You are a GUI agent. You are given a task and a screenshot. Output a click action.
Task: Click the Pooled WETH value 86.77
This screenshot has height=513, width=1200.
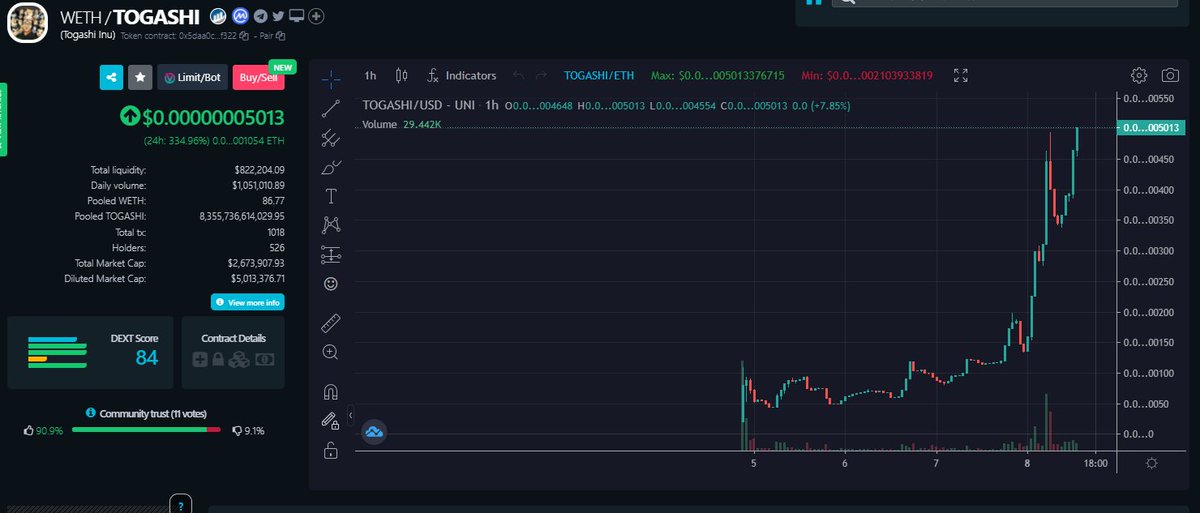tap(272, 201)
